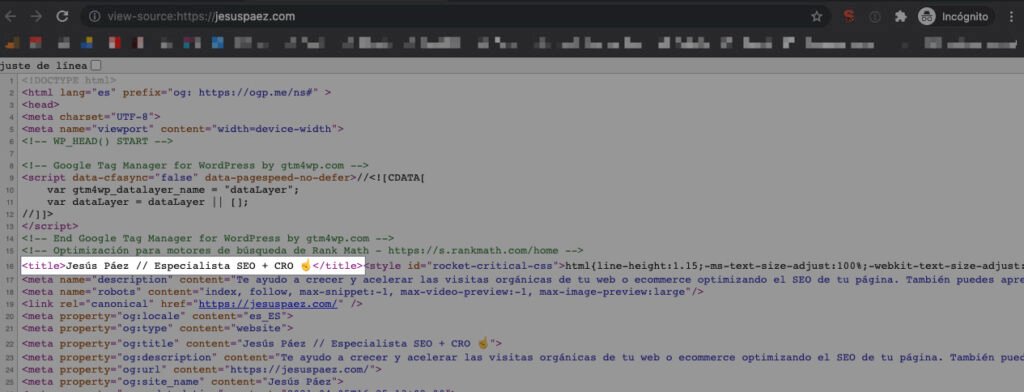
Task: Click the meta name="viewport" line
Action: point(182,129)
